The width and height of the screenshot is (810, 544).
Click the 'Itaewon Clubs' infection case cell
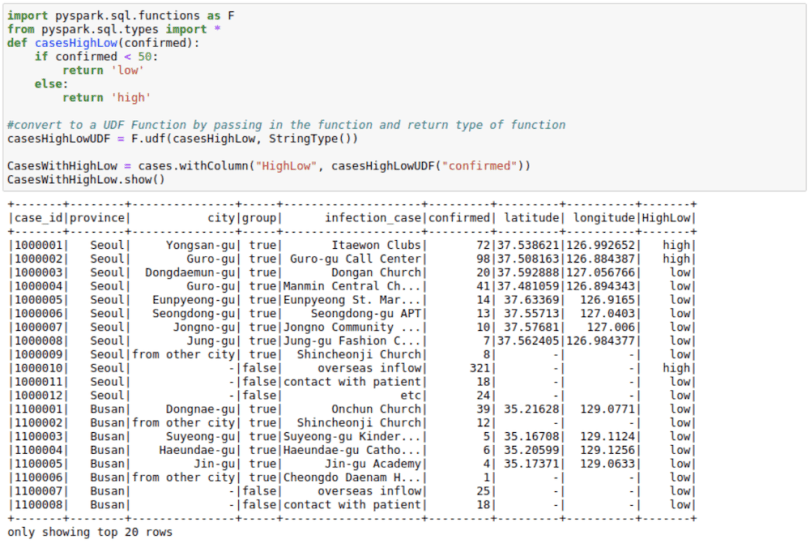coord(377,245)
